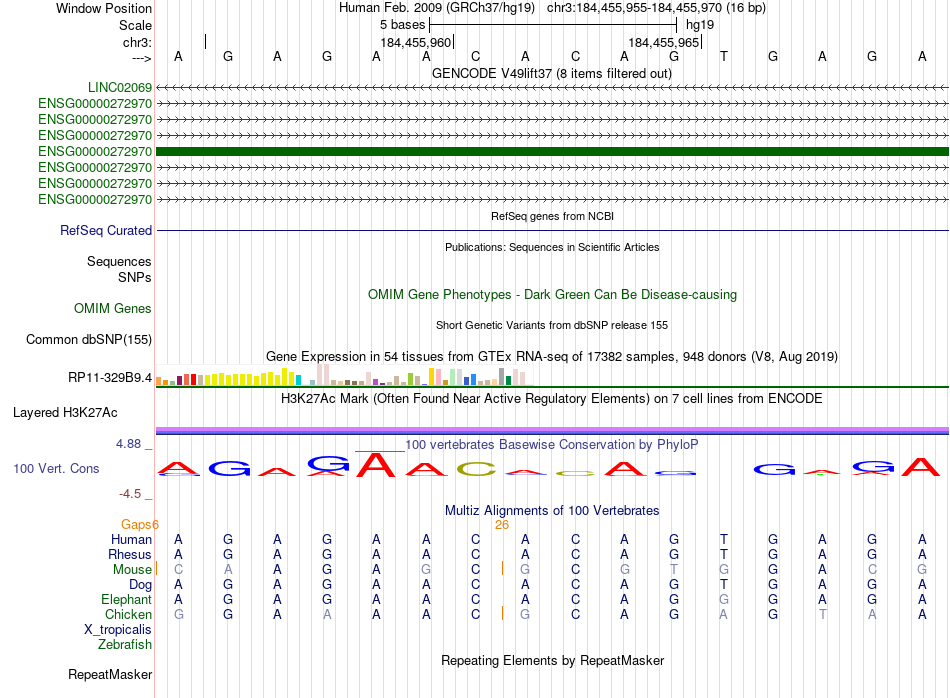The height and width of the screenshot is (698, 950).
Task: Click the Zebrafish alignment row label
Action: pyautogui.click(x=125, y=645)
